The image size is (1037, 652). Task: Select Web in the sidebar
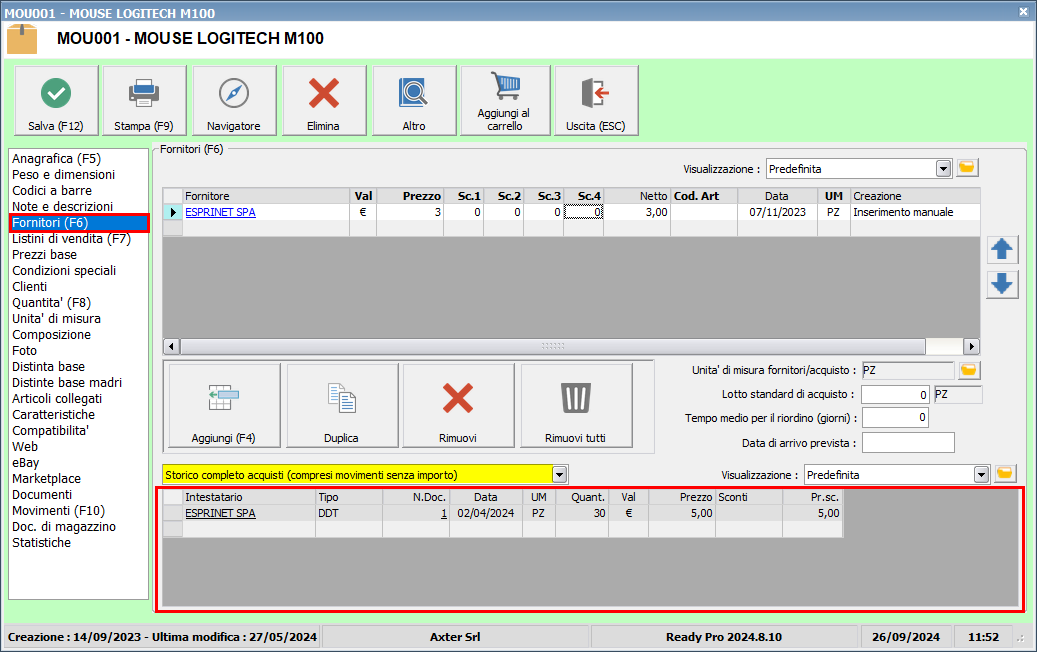click(25, 446)
